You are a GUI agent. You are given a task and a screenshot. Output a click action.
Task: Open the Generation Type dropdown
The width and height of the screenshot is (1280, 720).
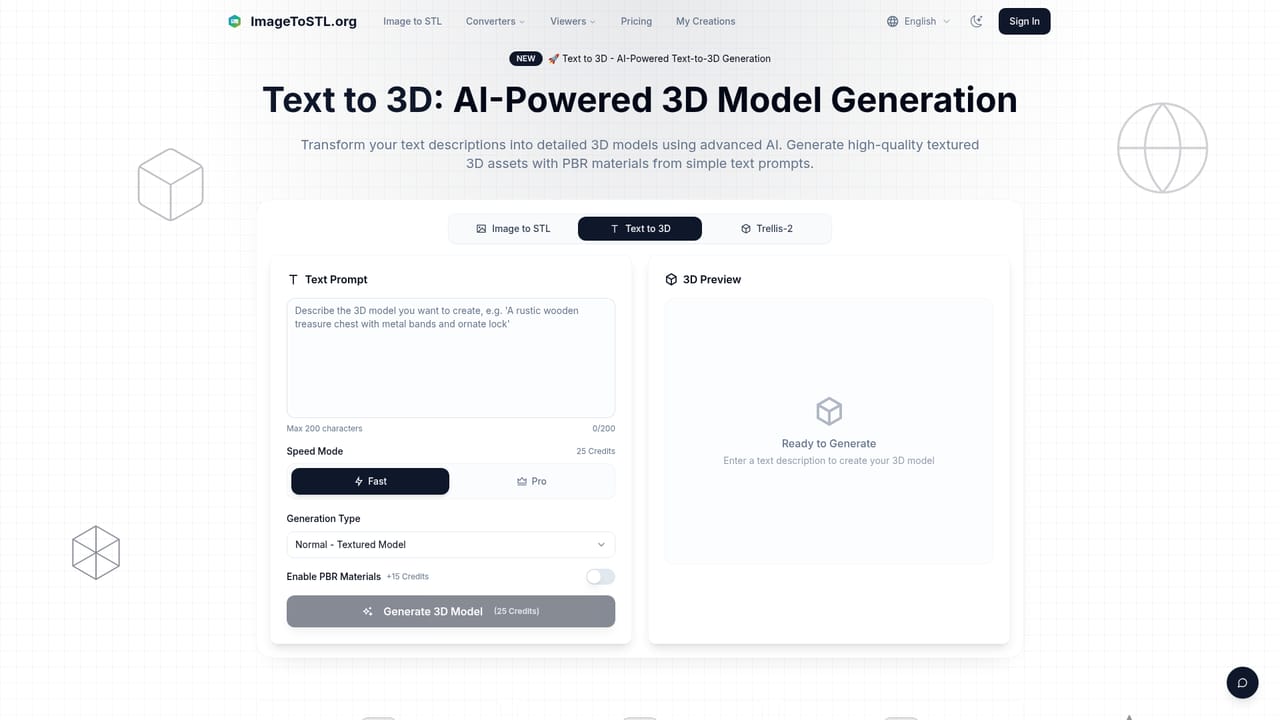click(451, 544)
